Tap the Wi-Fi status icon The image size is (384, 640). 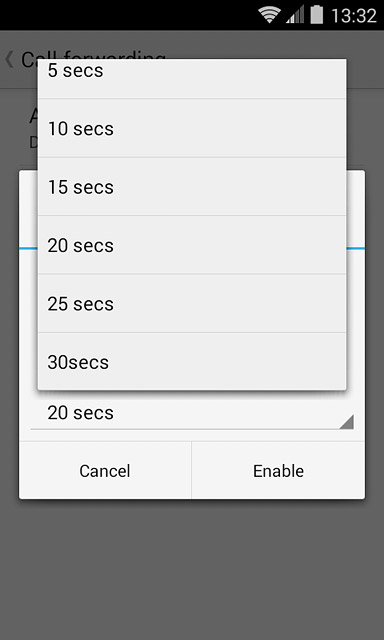point(269,15)
